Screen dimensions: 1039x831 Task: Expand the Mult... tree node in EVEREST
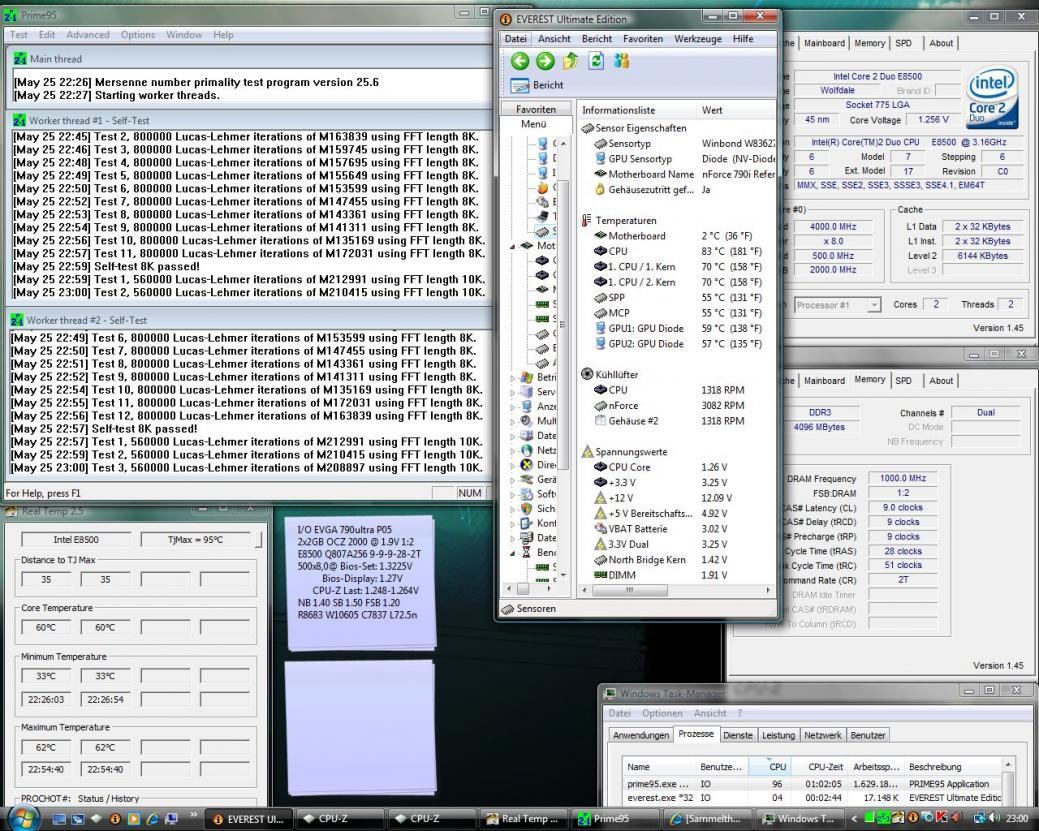tap(514, 421)
